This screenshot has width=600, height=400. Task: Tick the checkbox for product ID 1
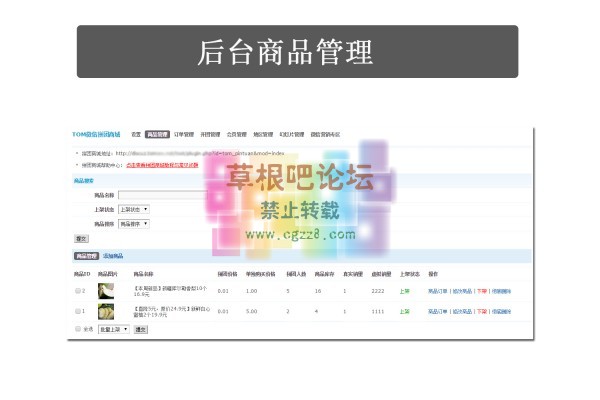point(78,311)
